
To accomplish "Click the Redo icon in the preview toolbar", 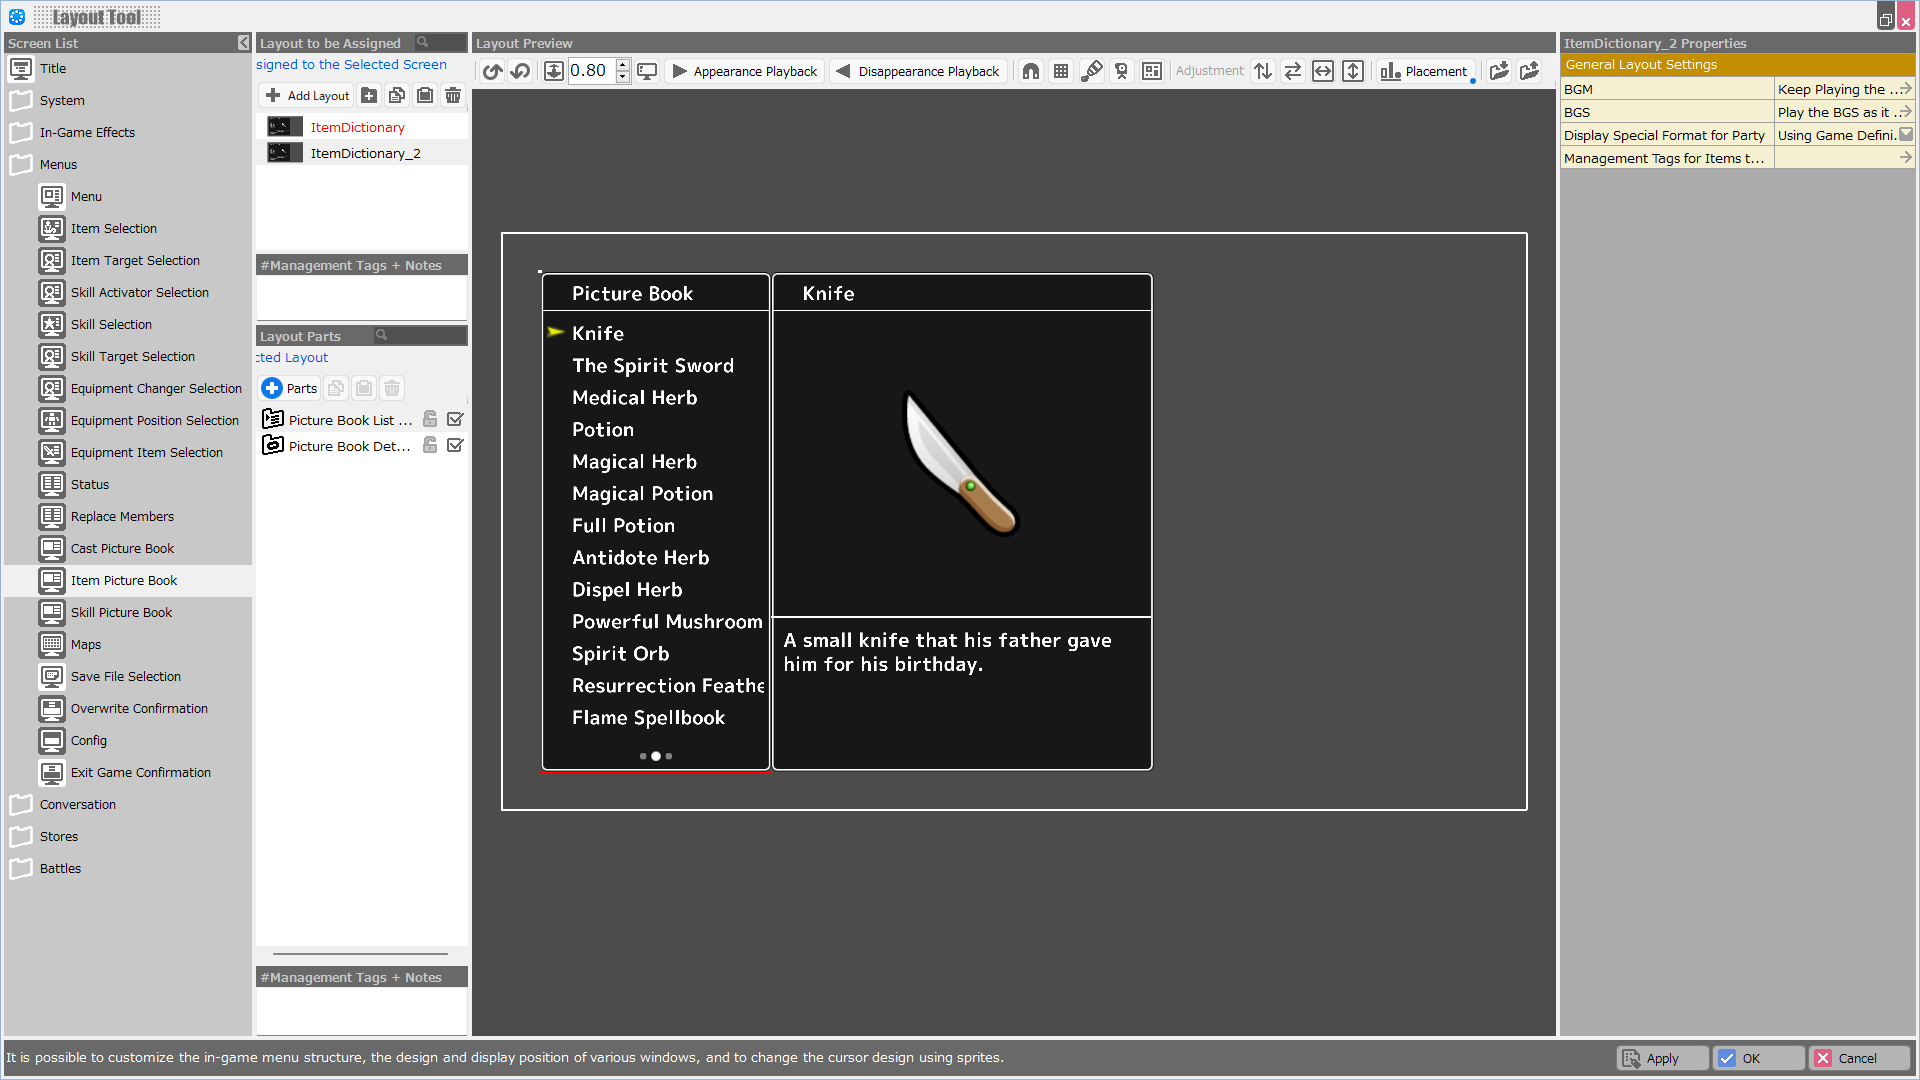I will [x=520, y=70].
